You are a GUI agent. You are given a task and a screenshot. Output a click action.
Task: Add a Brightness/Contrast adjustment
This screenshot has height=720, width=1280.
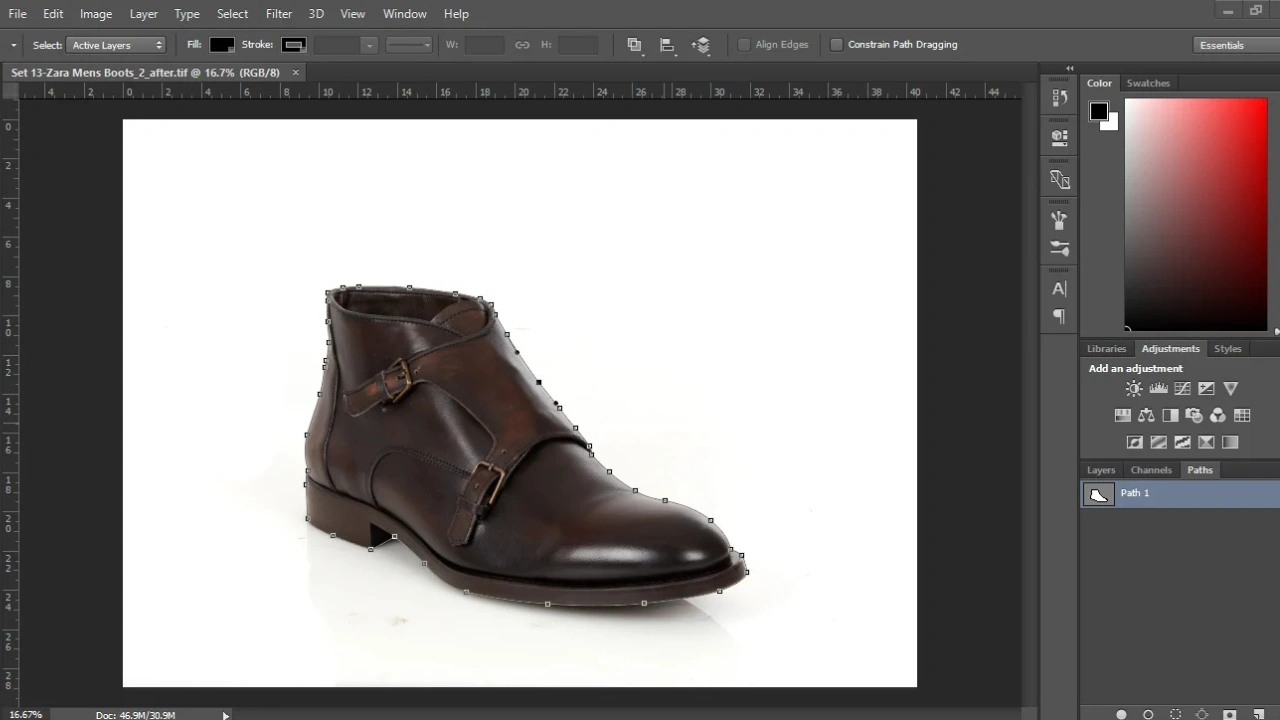1134,389
